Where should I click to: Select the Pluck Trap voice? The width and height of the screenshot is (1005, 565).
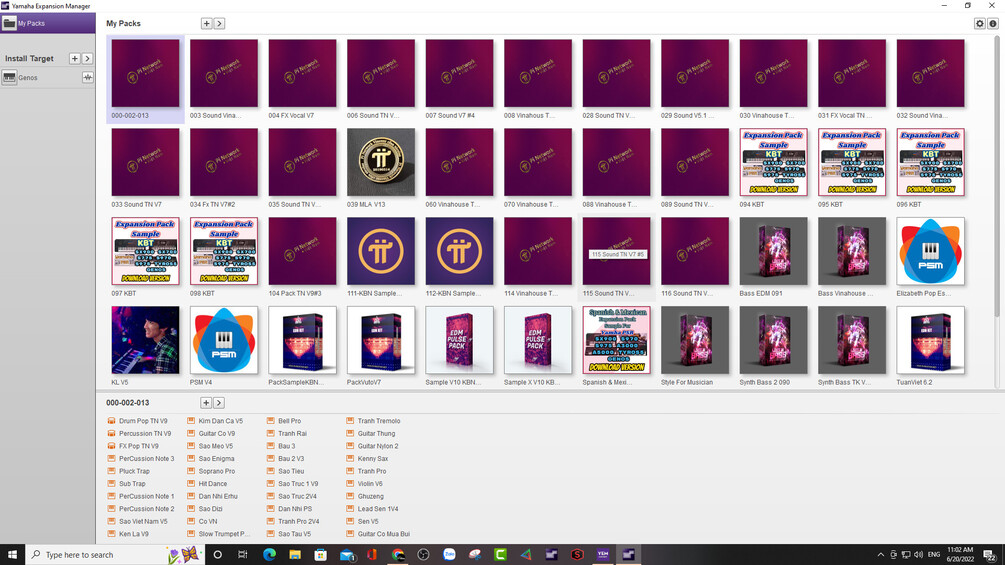point(129,471)
